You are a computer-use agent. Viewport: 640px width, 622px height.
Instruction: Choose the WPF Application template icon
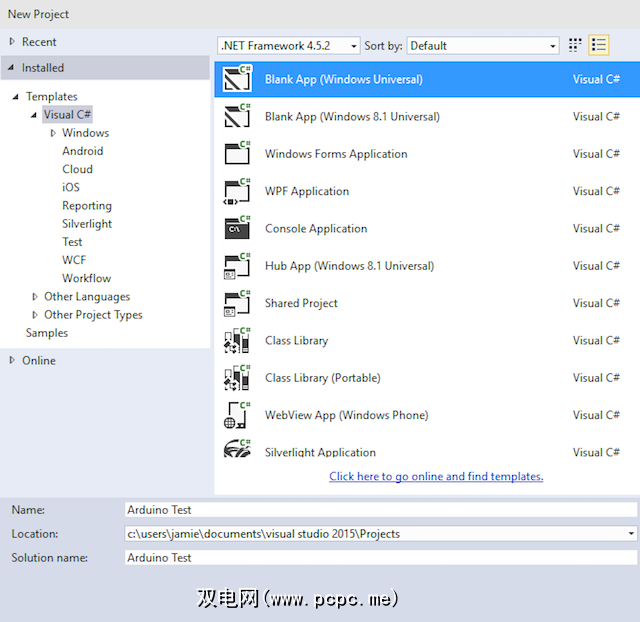click(x=237, y=191)
